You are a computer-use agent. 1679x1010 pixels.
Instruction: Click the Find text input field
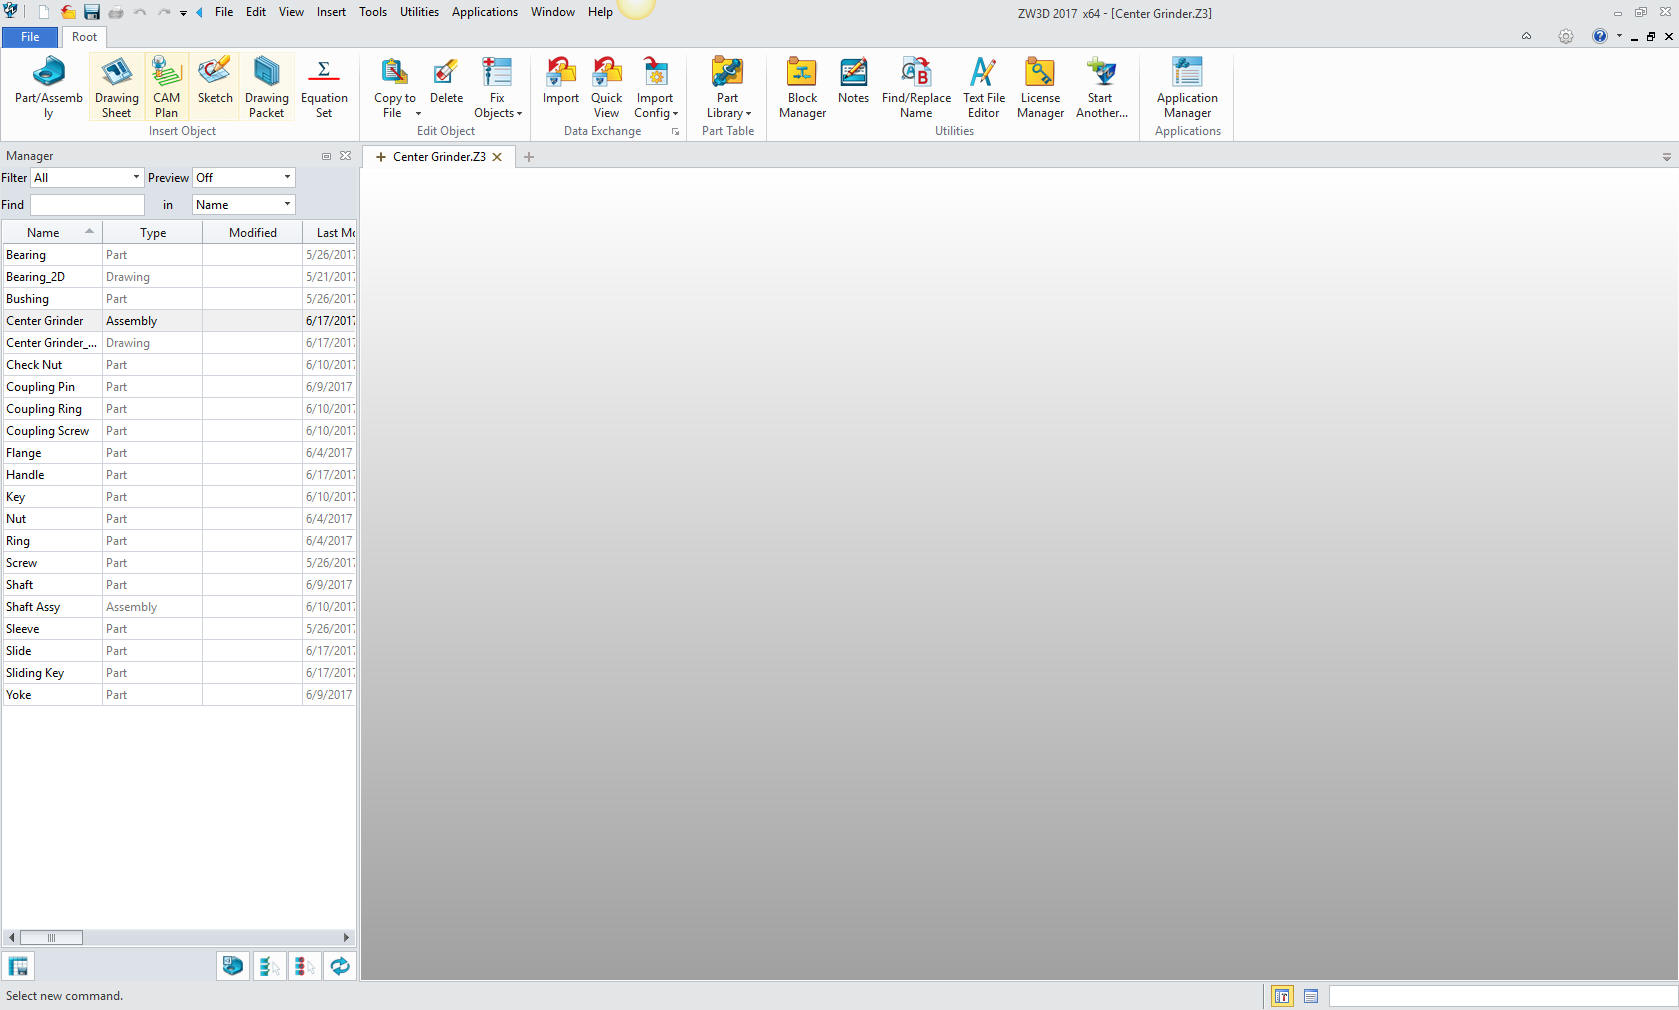[x=87, y=204]
